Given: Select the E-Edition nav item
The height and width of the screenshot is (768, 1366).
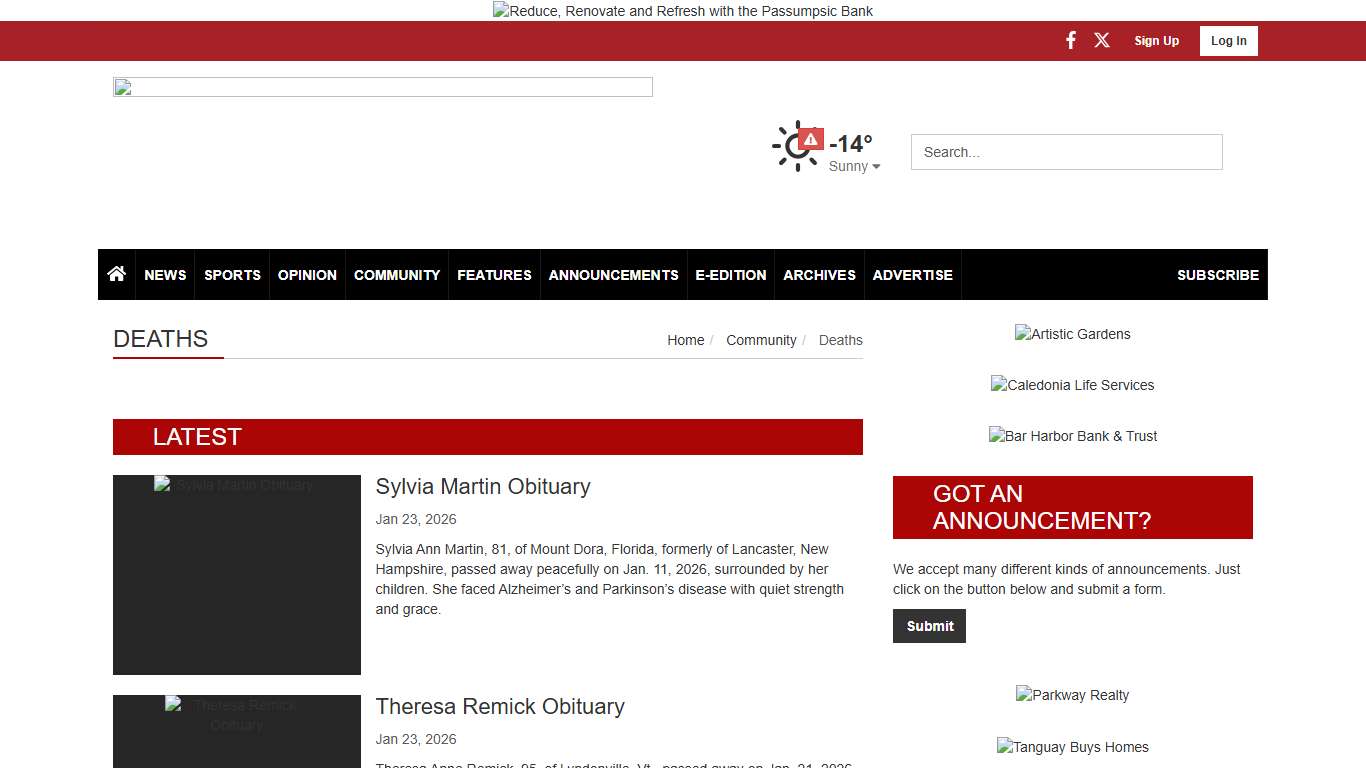Looking at the screenshot, I should point(731,275).
